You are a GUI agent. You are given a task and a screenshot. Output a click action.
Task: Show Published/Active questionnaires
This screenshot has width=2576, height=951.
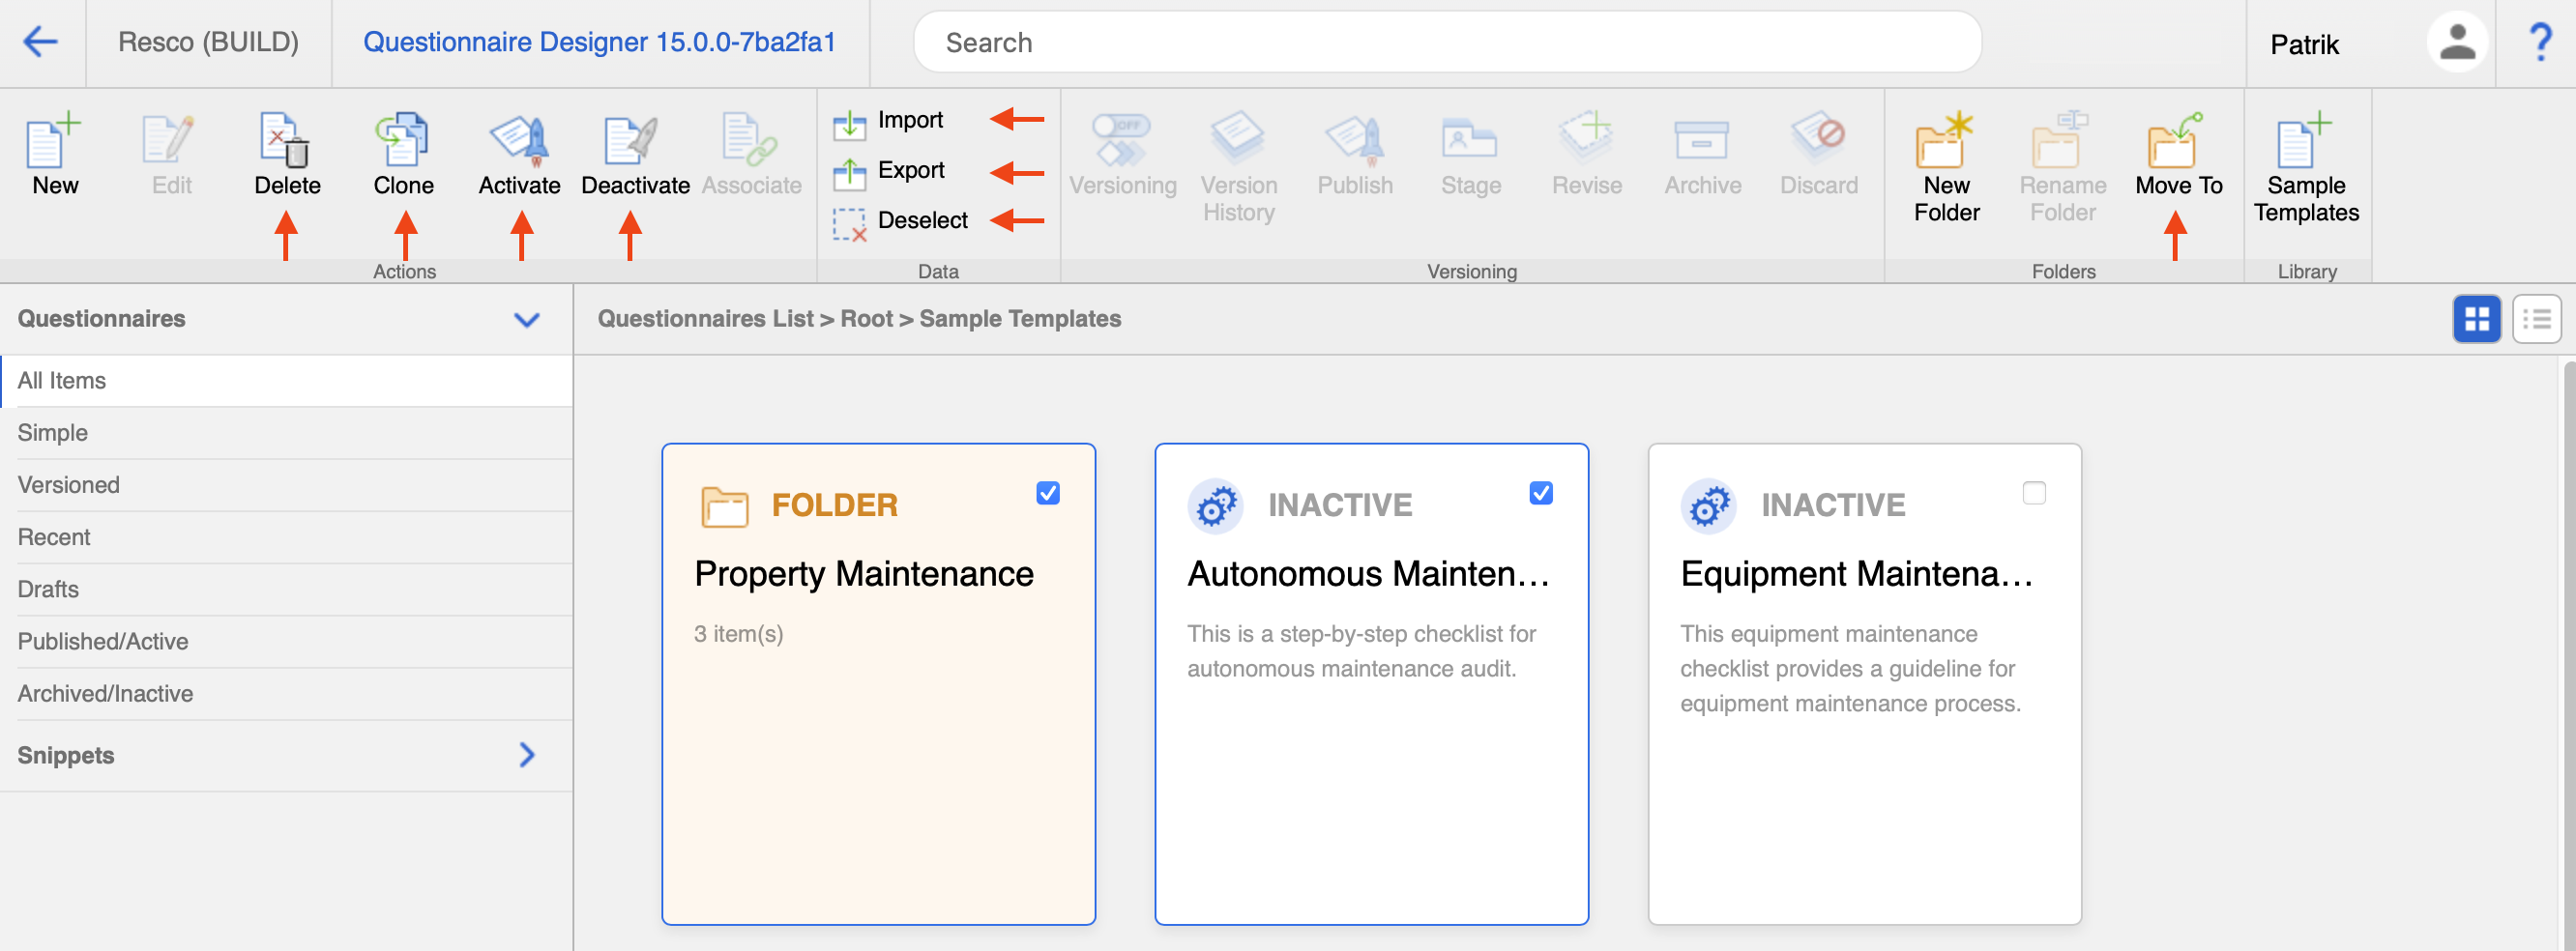(103, 641)
